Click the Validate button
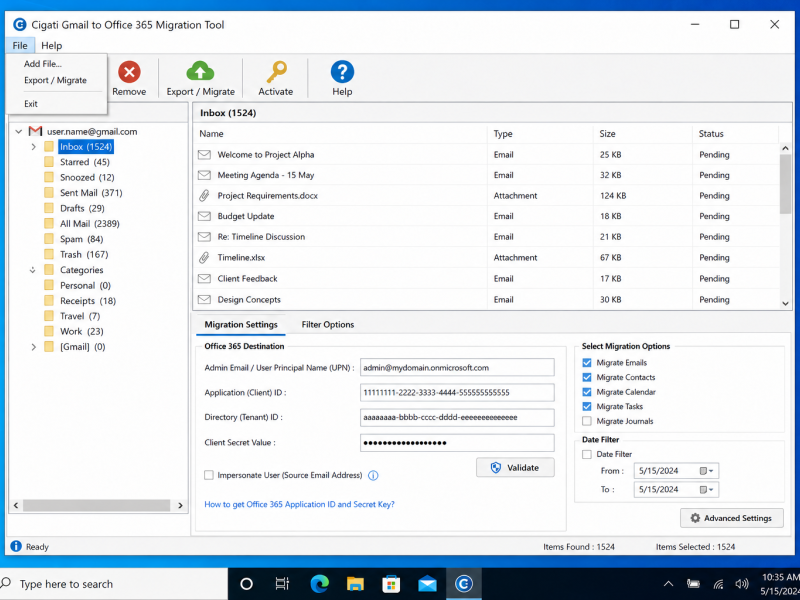 click(x=515, y=467)
